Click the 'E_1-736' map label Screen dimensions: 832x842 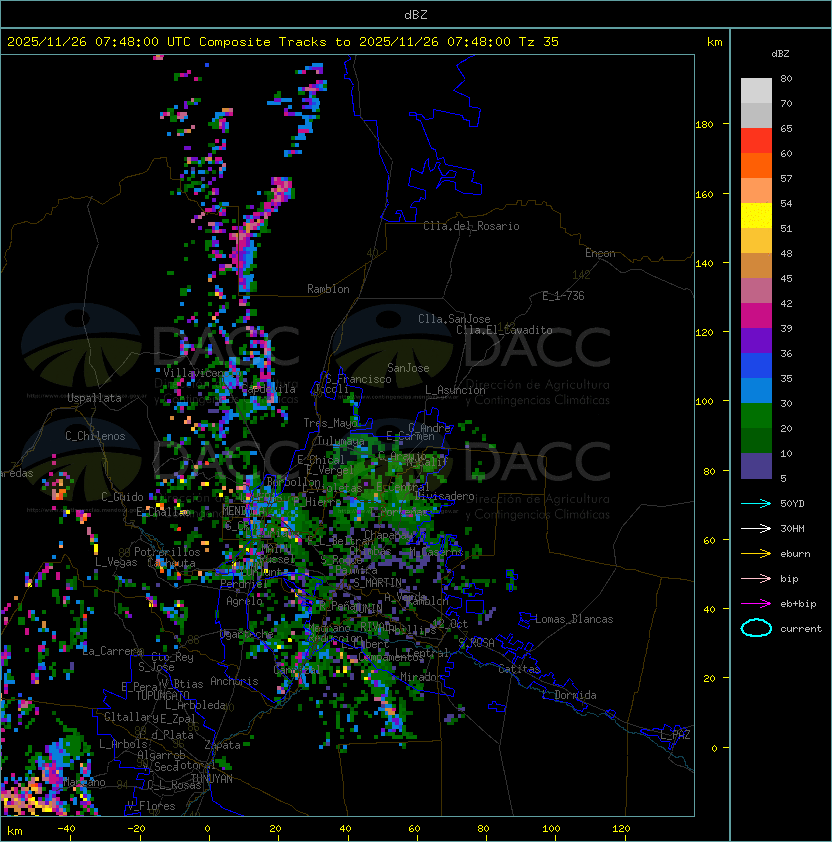click(563, 296)
